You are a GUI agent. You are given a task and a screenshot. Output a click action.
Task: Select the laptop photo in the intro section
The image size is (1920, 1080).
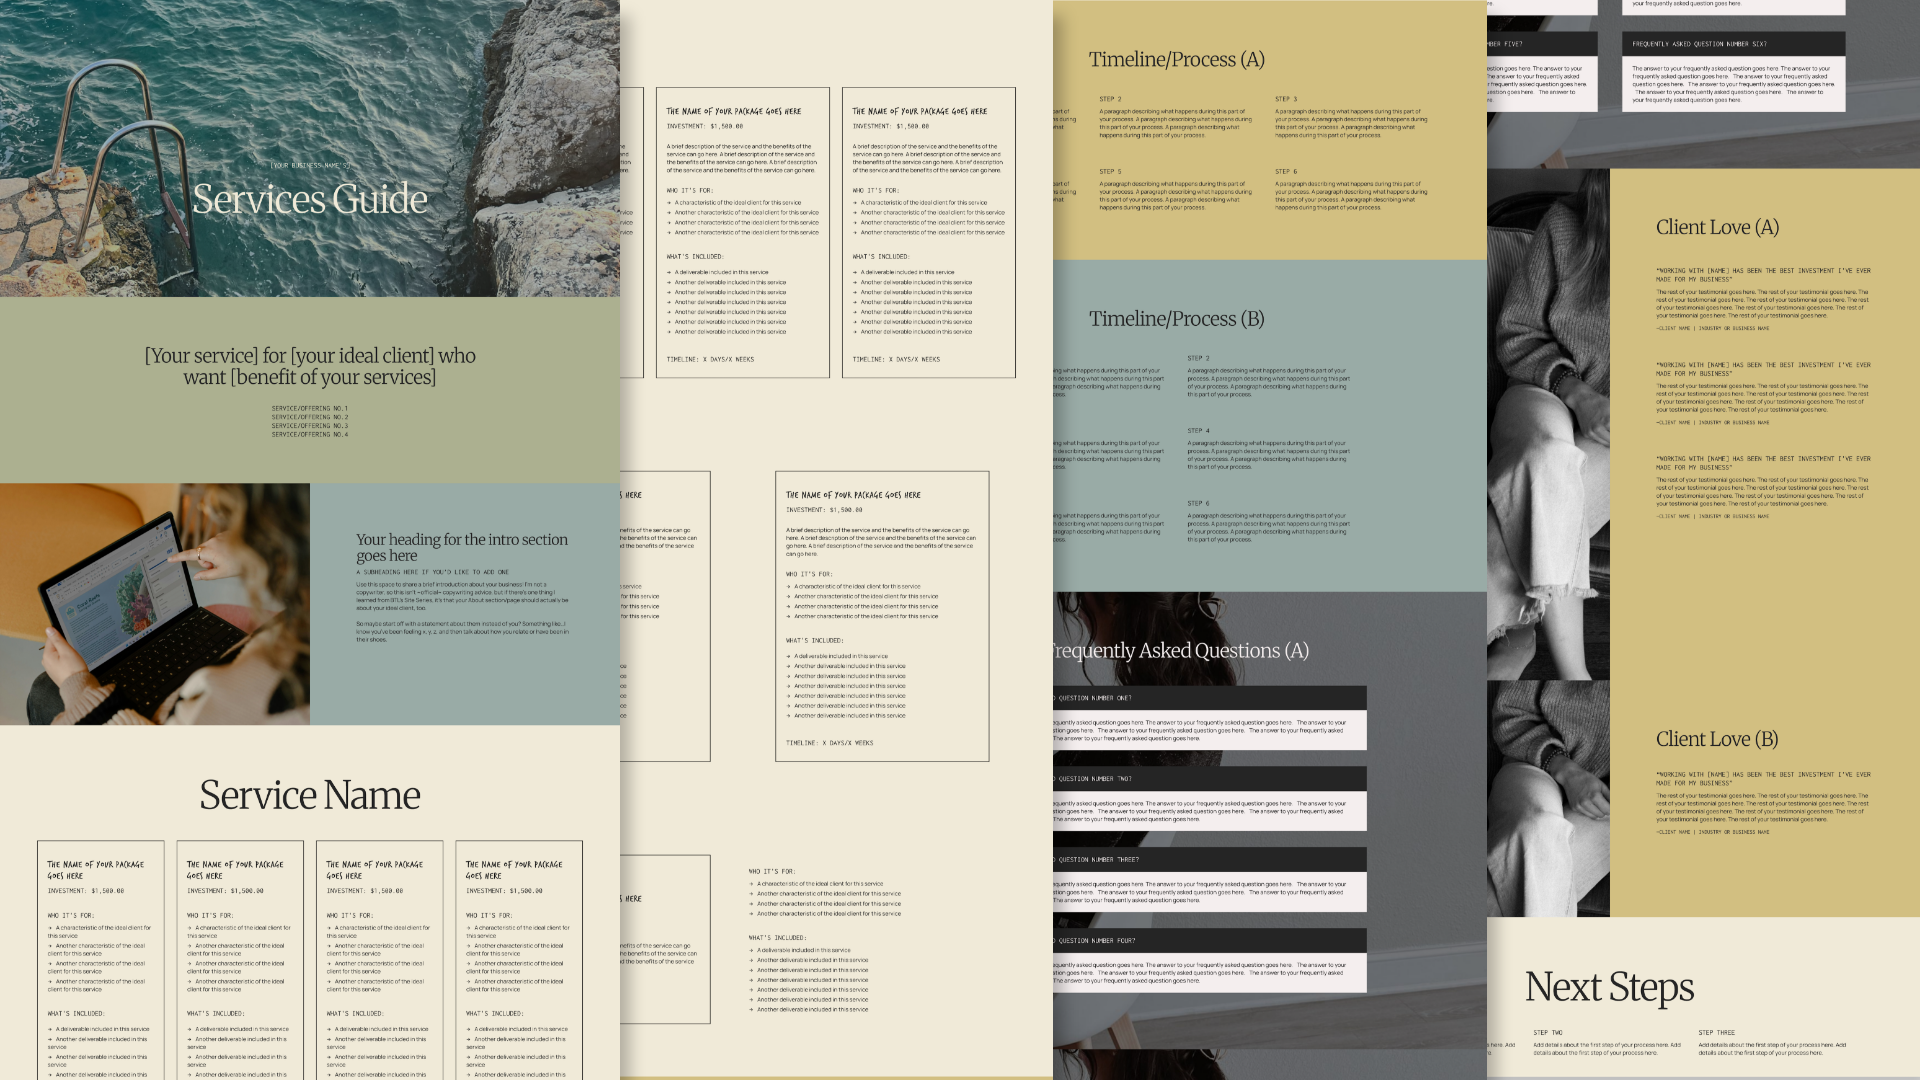(x=155, y=604)
